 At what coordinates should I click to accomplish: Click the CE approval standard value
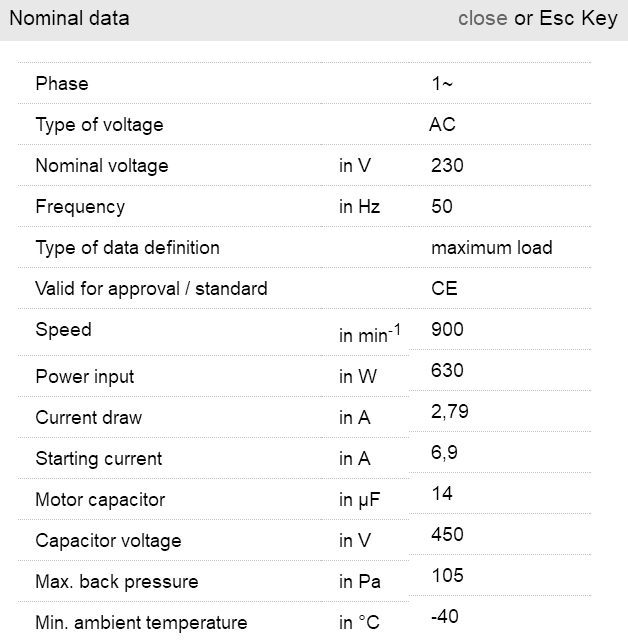444,289
